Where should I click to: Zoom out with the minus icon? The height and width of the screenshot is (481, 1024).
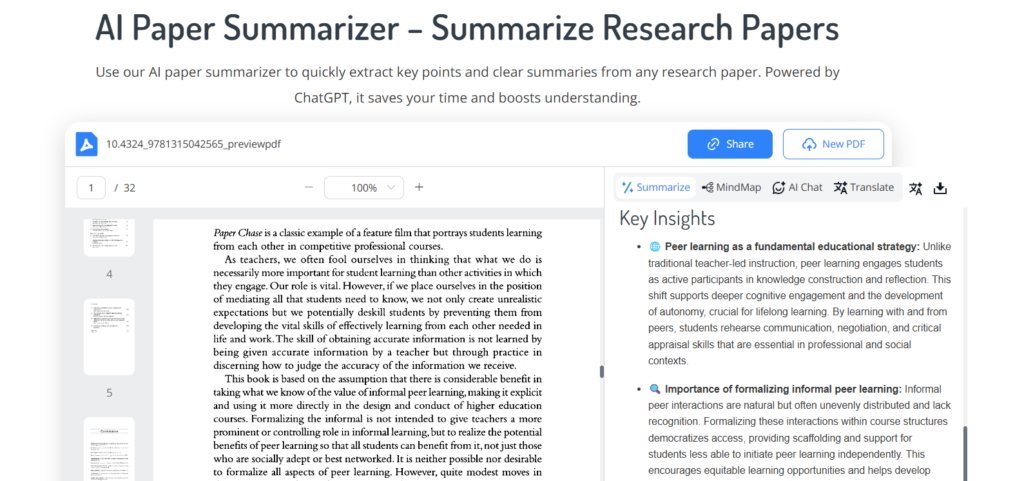309,187
